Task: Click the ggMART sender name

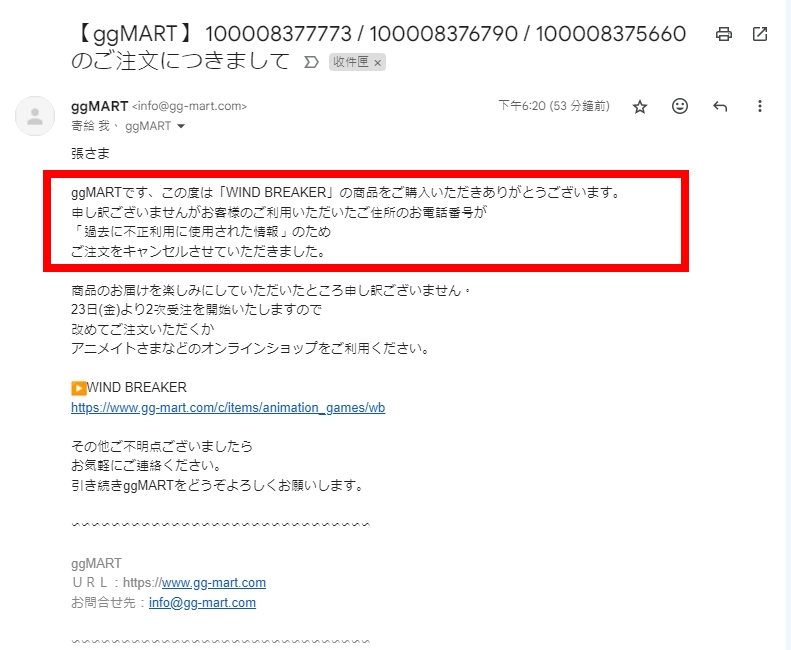Action: [99, 106]
